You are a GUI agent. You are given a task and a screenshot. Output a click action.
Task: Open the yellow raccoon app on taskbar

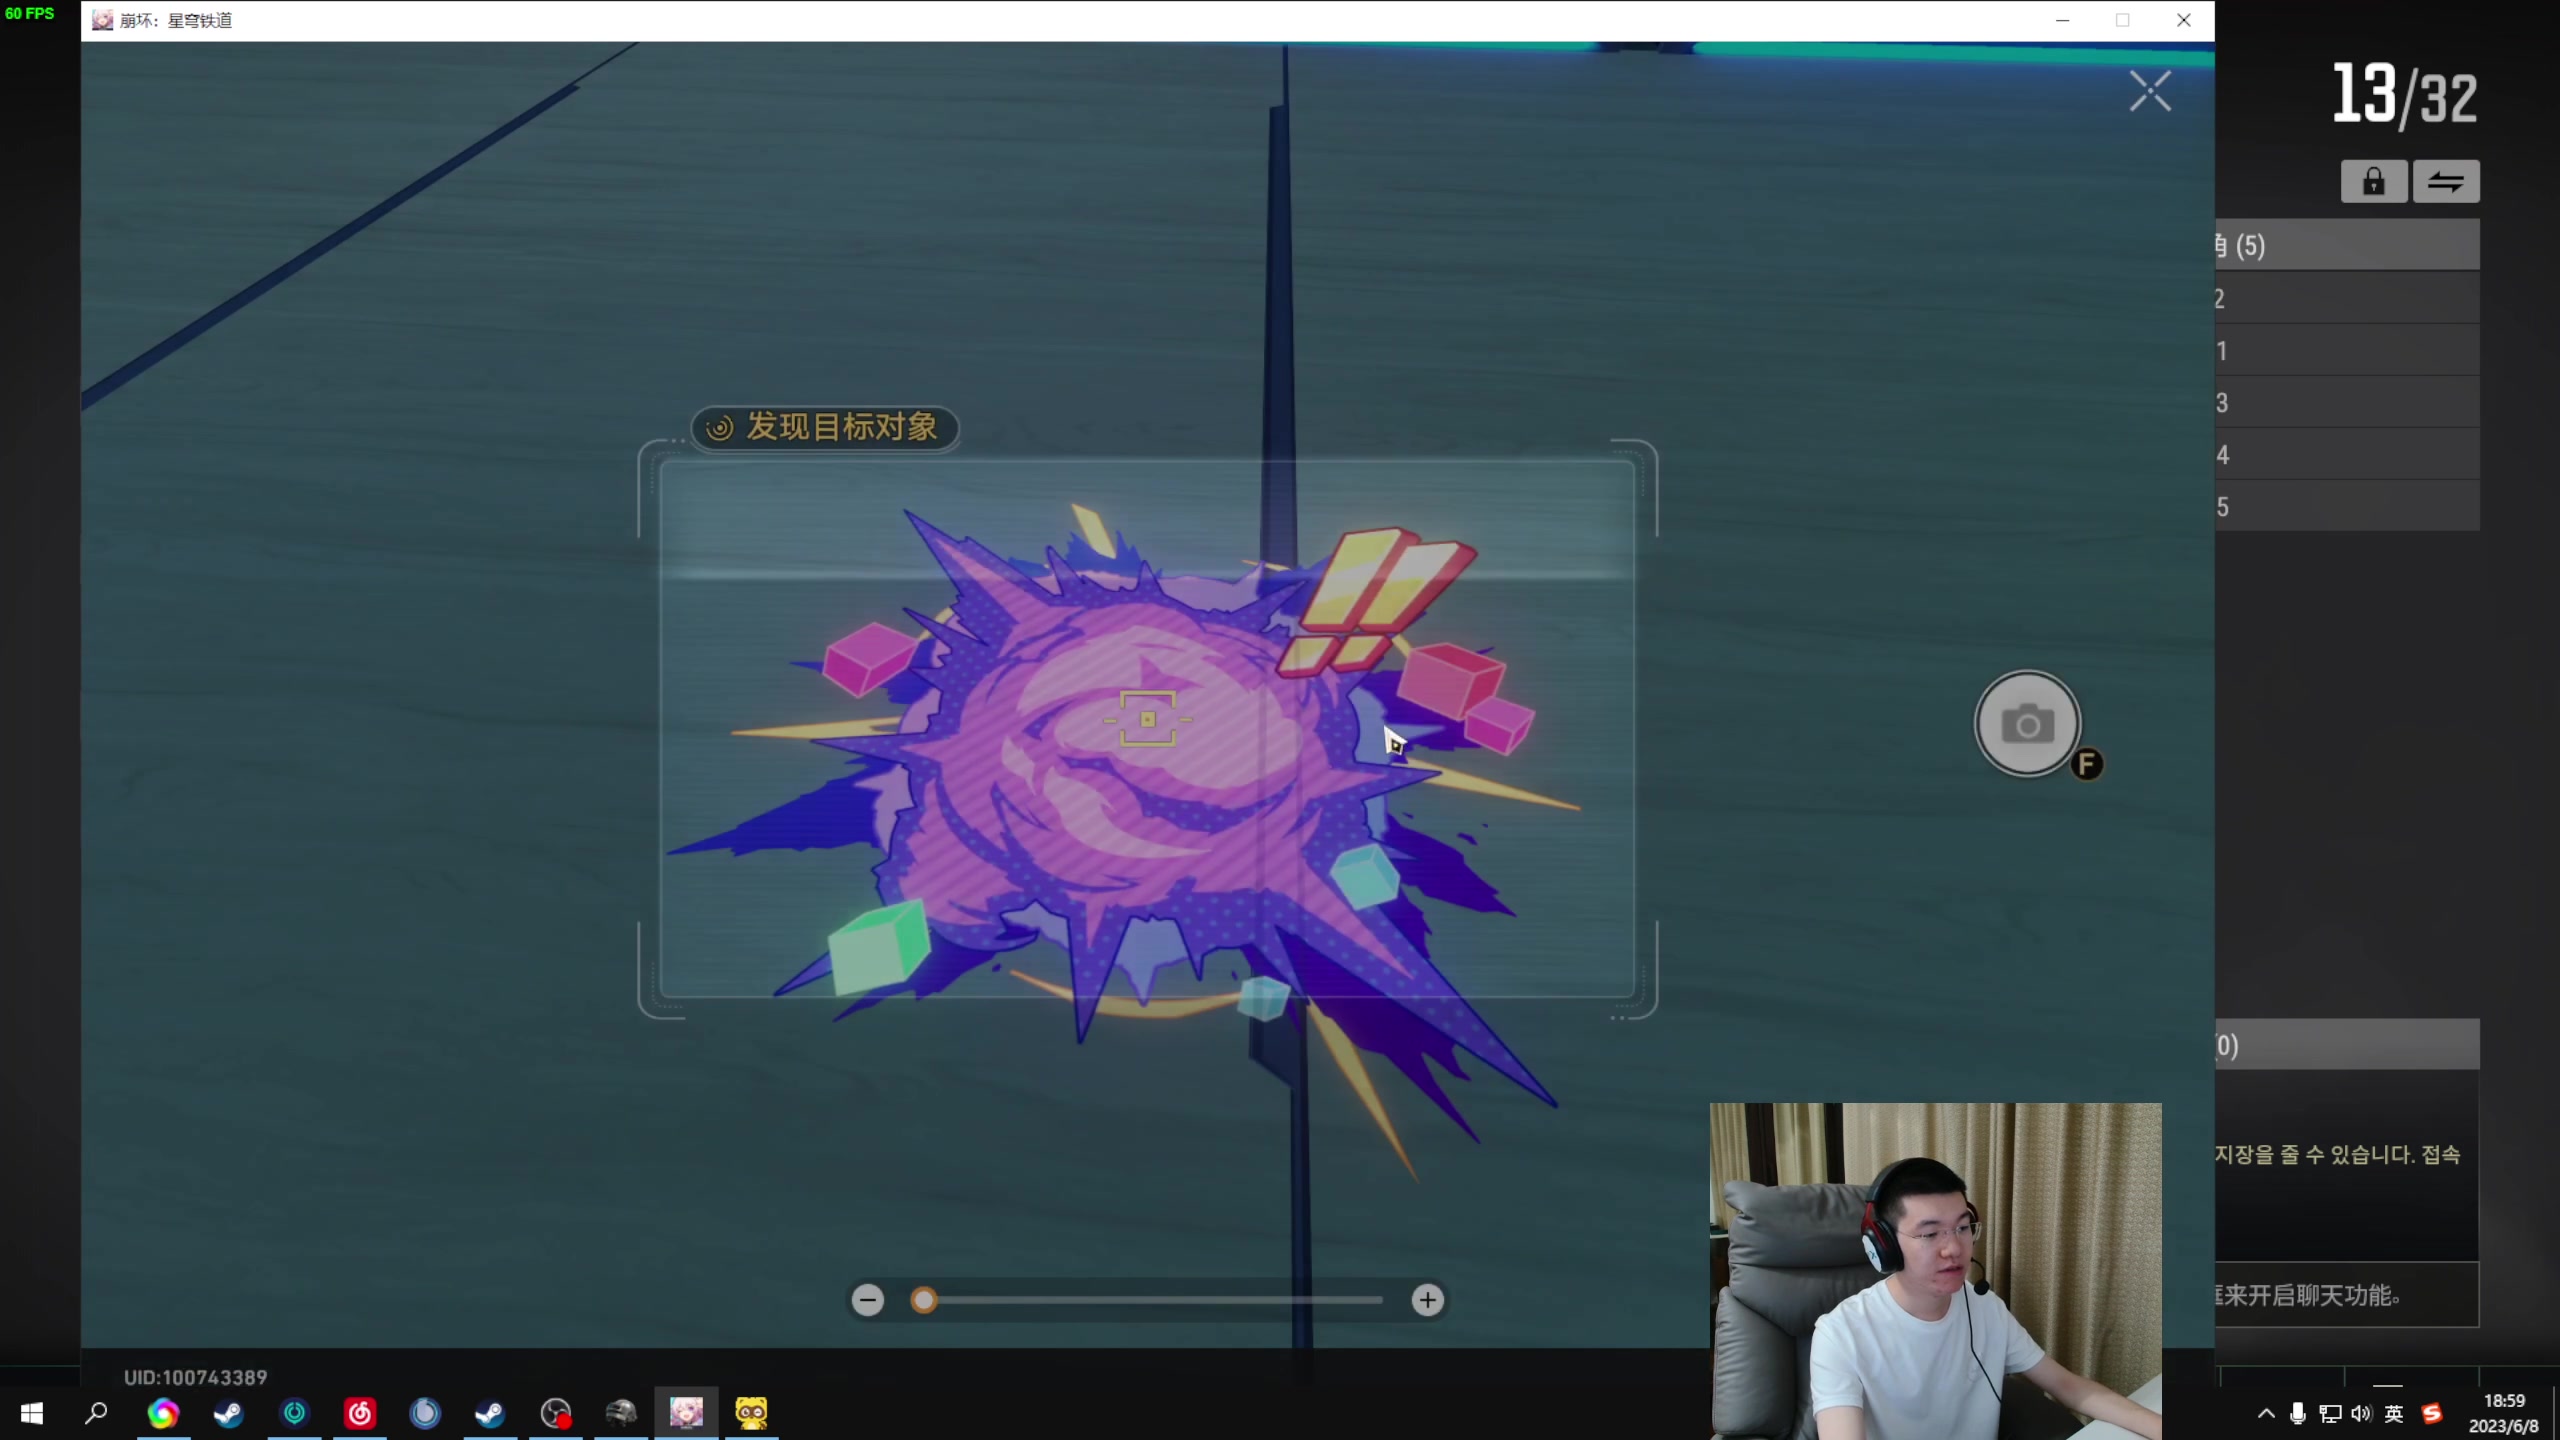pyautogui.click(x=751, y=1413)
